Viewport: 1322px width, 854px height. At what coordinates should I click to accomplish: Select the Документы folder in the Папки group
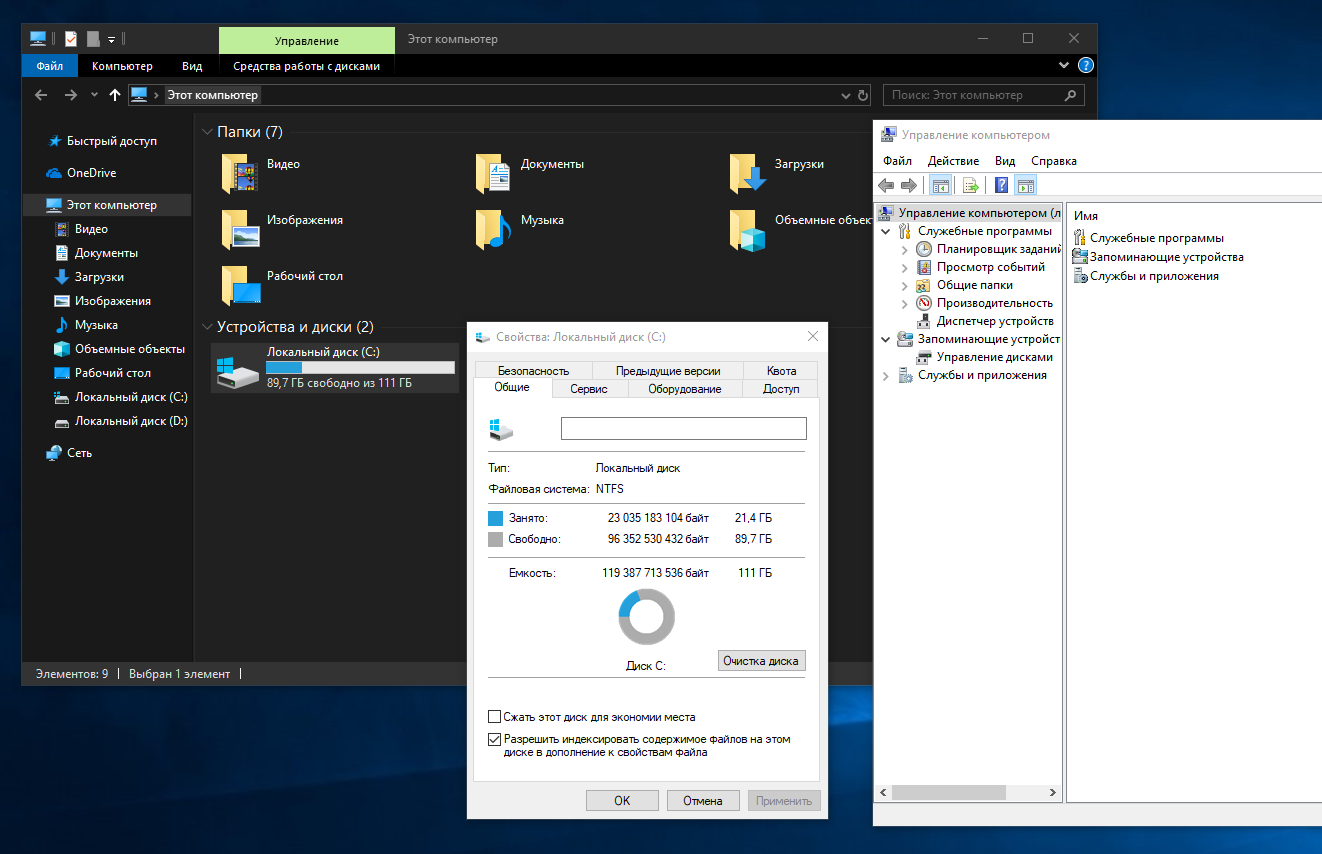(x=530, y=173)
